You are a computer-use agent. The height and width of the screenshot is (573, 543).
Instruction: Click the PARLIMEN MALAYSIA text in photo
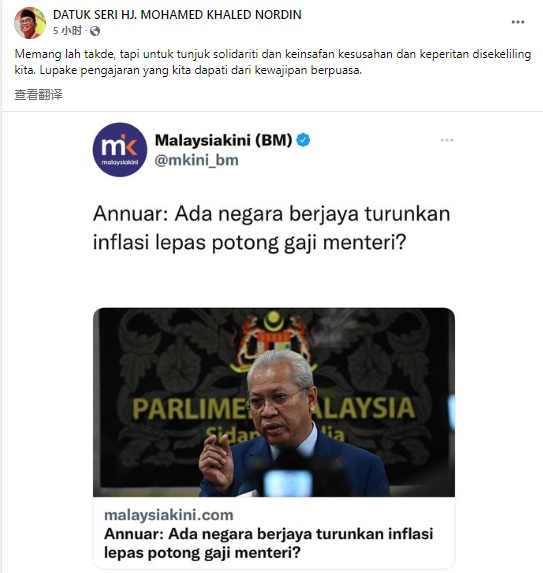pyautogui.click(x=273, y=408)
